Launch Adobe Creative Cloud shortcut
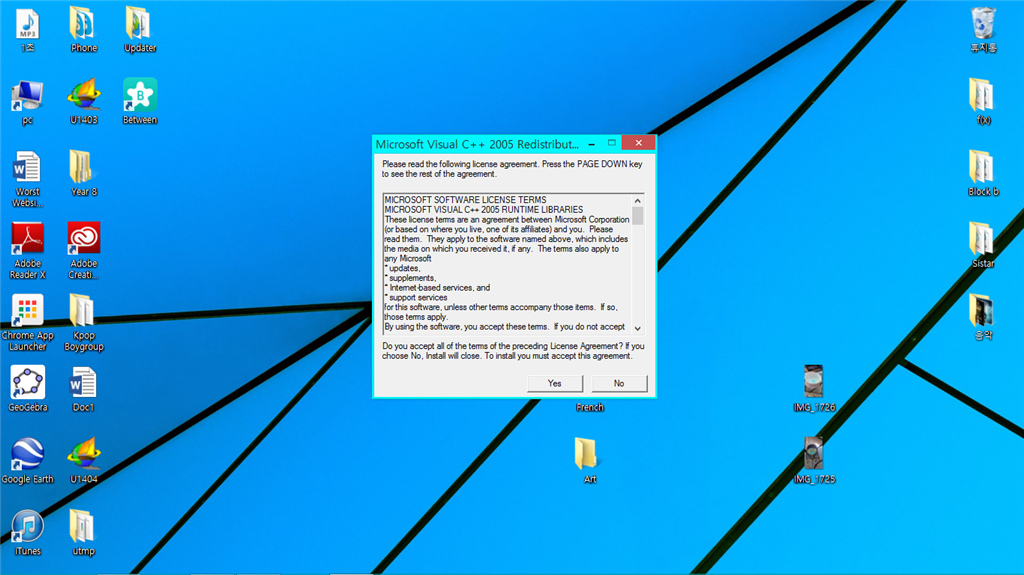 pos(84,239)
